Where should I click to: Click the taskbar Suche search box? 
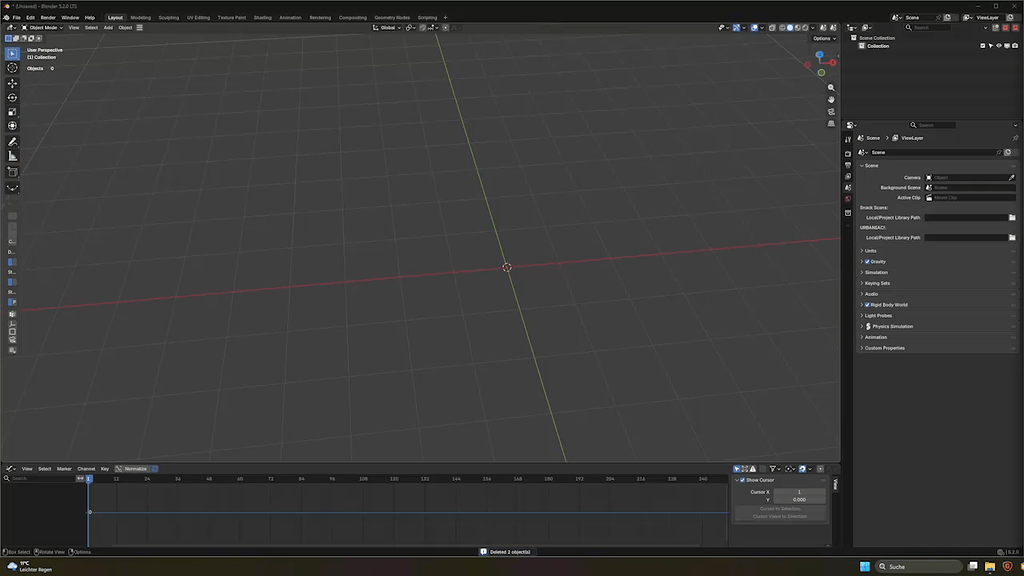[919, 566]
